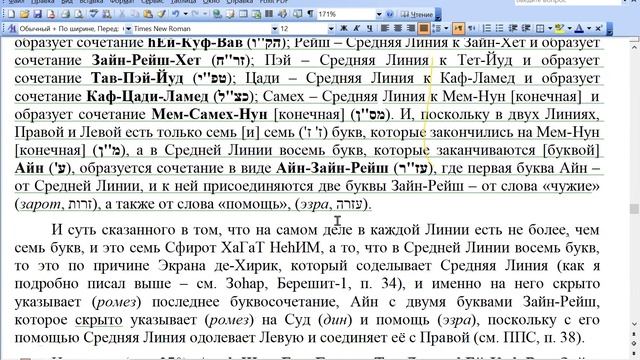Screen dimensions: 640x360
Task: Toggle bold (Ж) formatting
Action: pyautogui.click(x=344, y=28)
